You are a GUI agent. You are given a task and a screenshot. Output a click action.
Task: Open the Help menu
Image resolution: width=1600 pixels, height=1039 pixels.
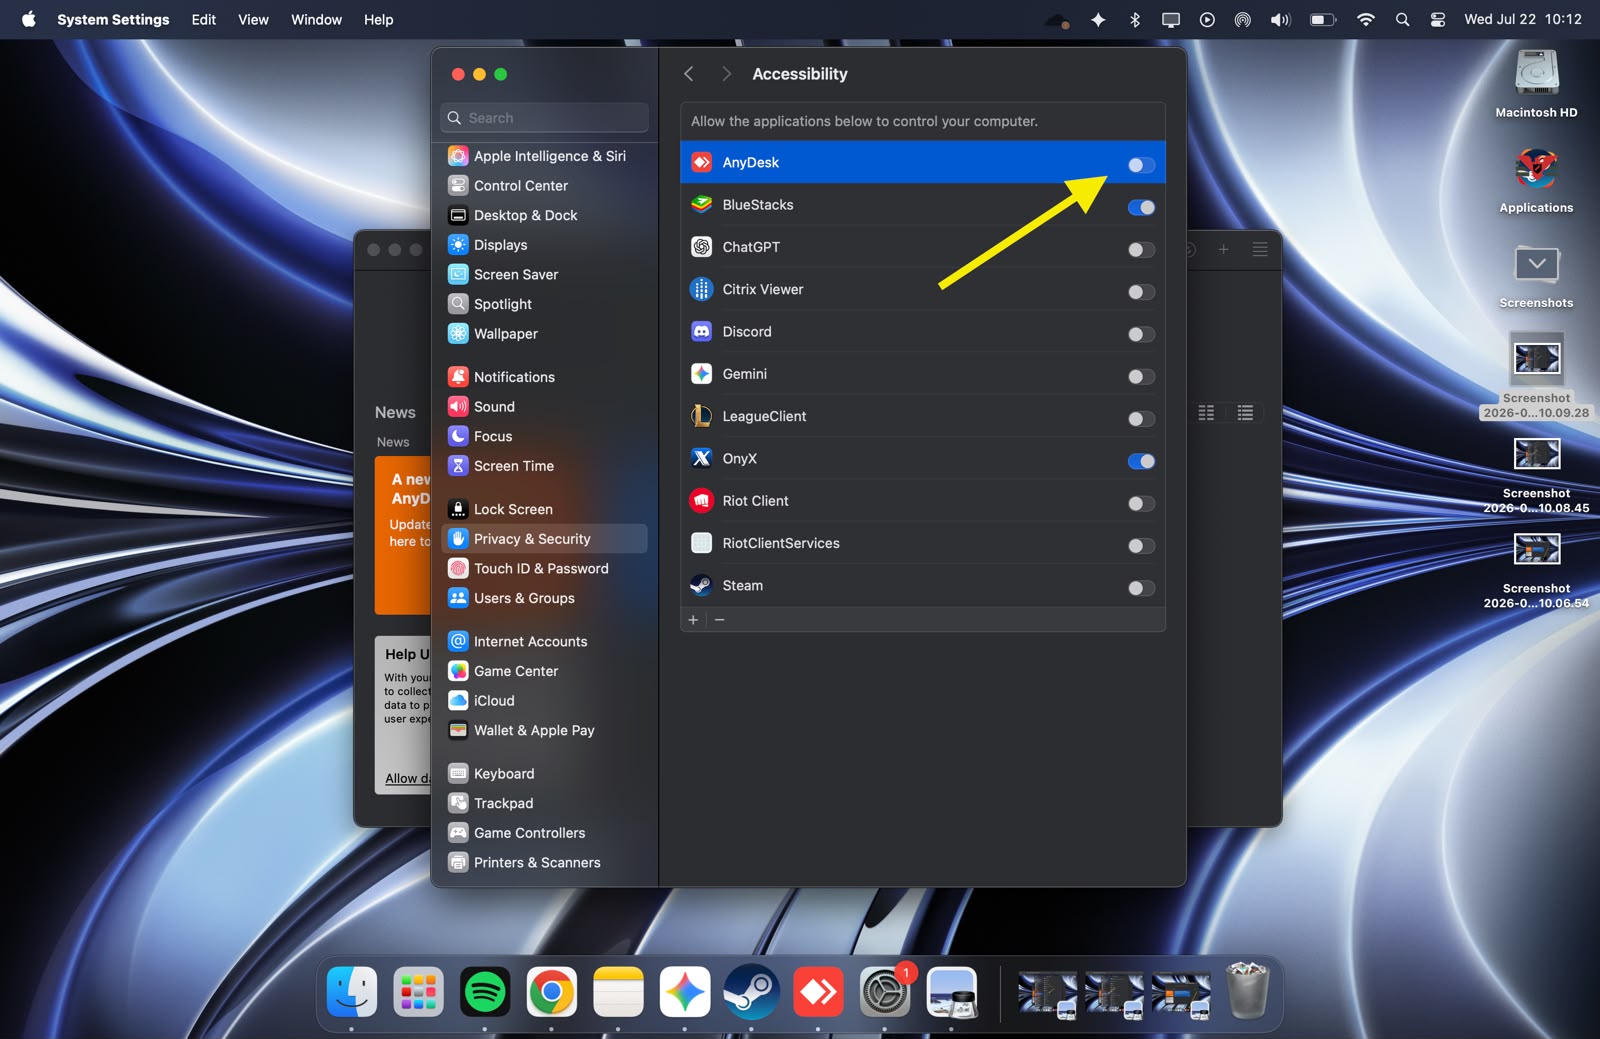[378, 20]
